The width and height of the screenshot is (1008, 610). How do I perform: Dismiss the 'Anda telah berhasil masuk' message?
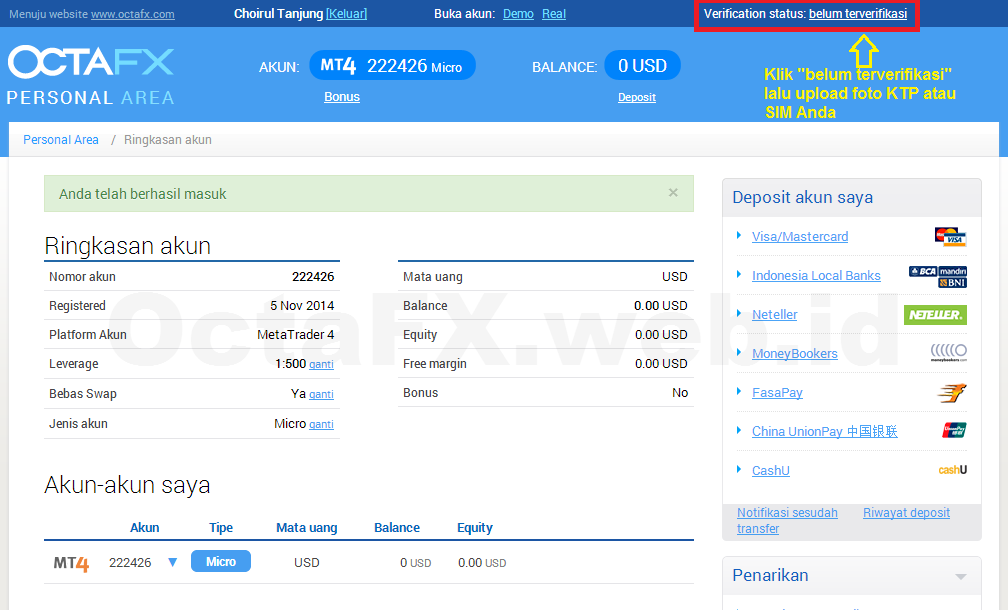pos(673,193)
